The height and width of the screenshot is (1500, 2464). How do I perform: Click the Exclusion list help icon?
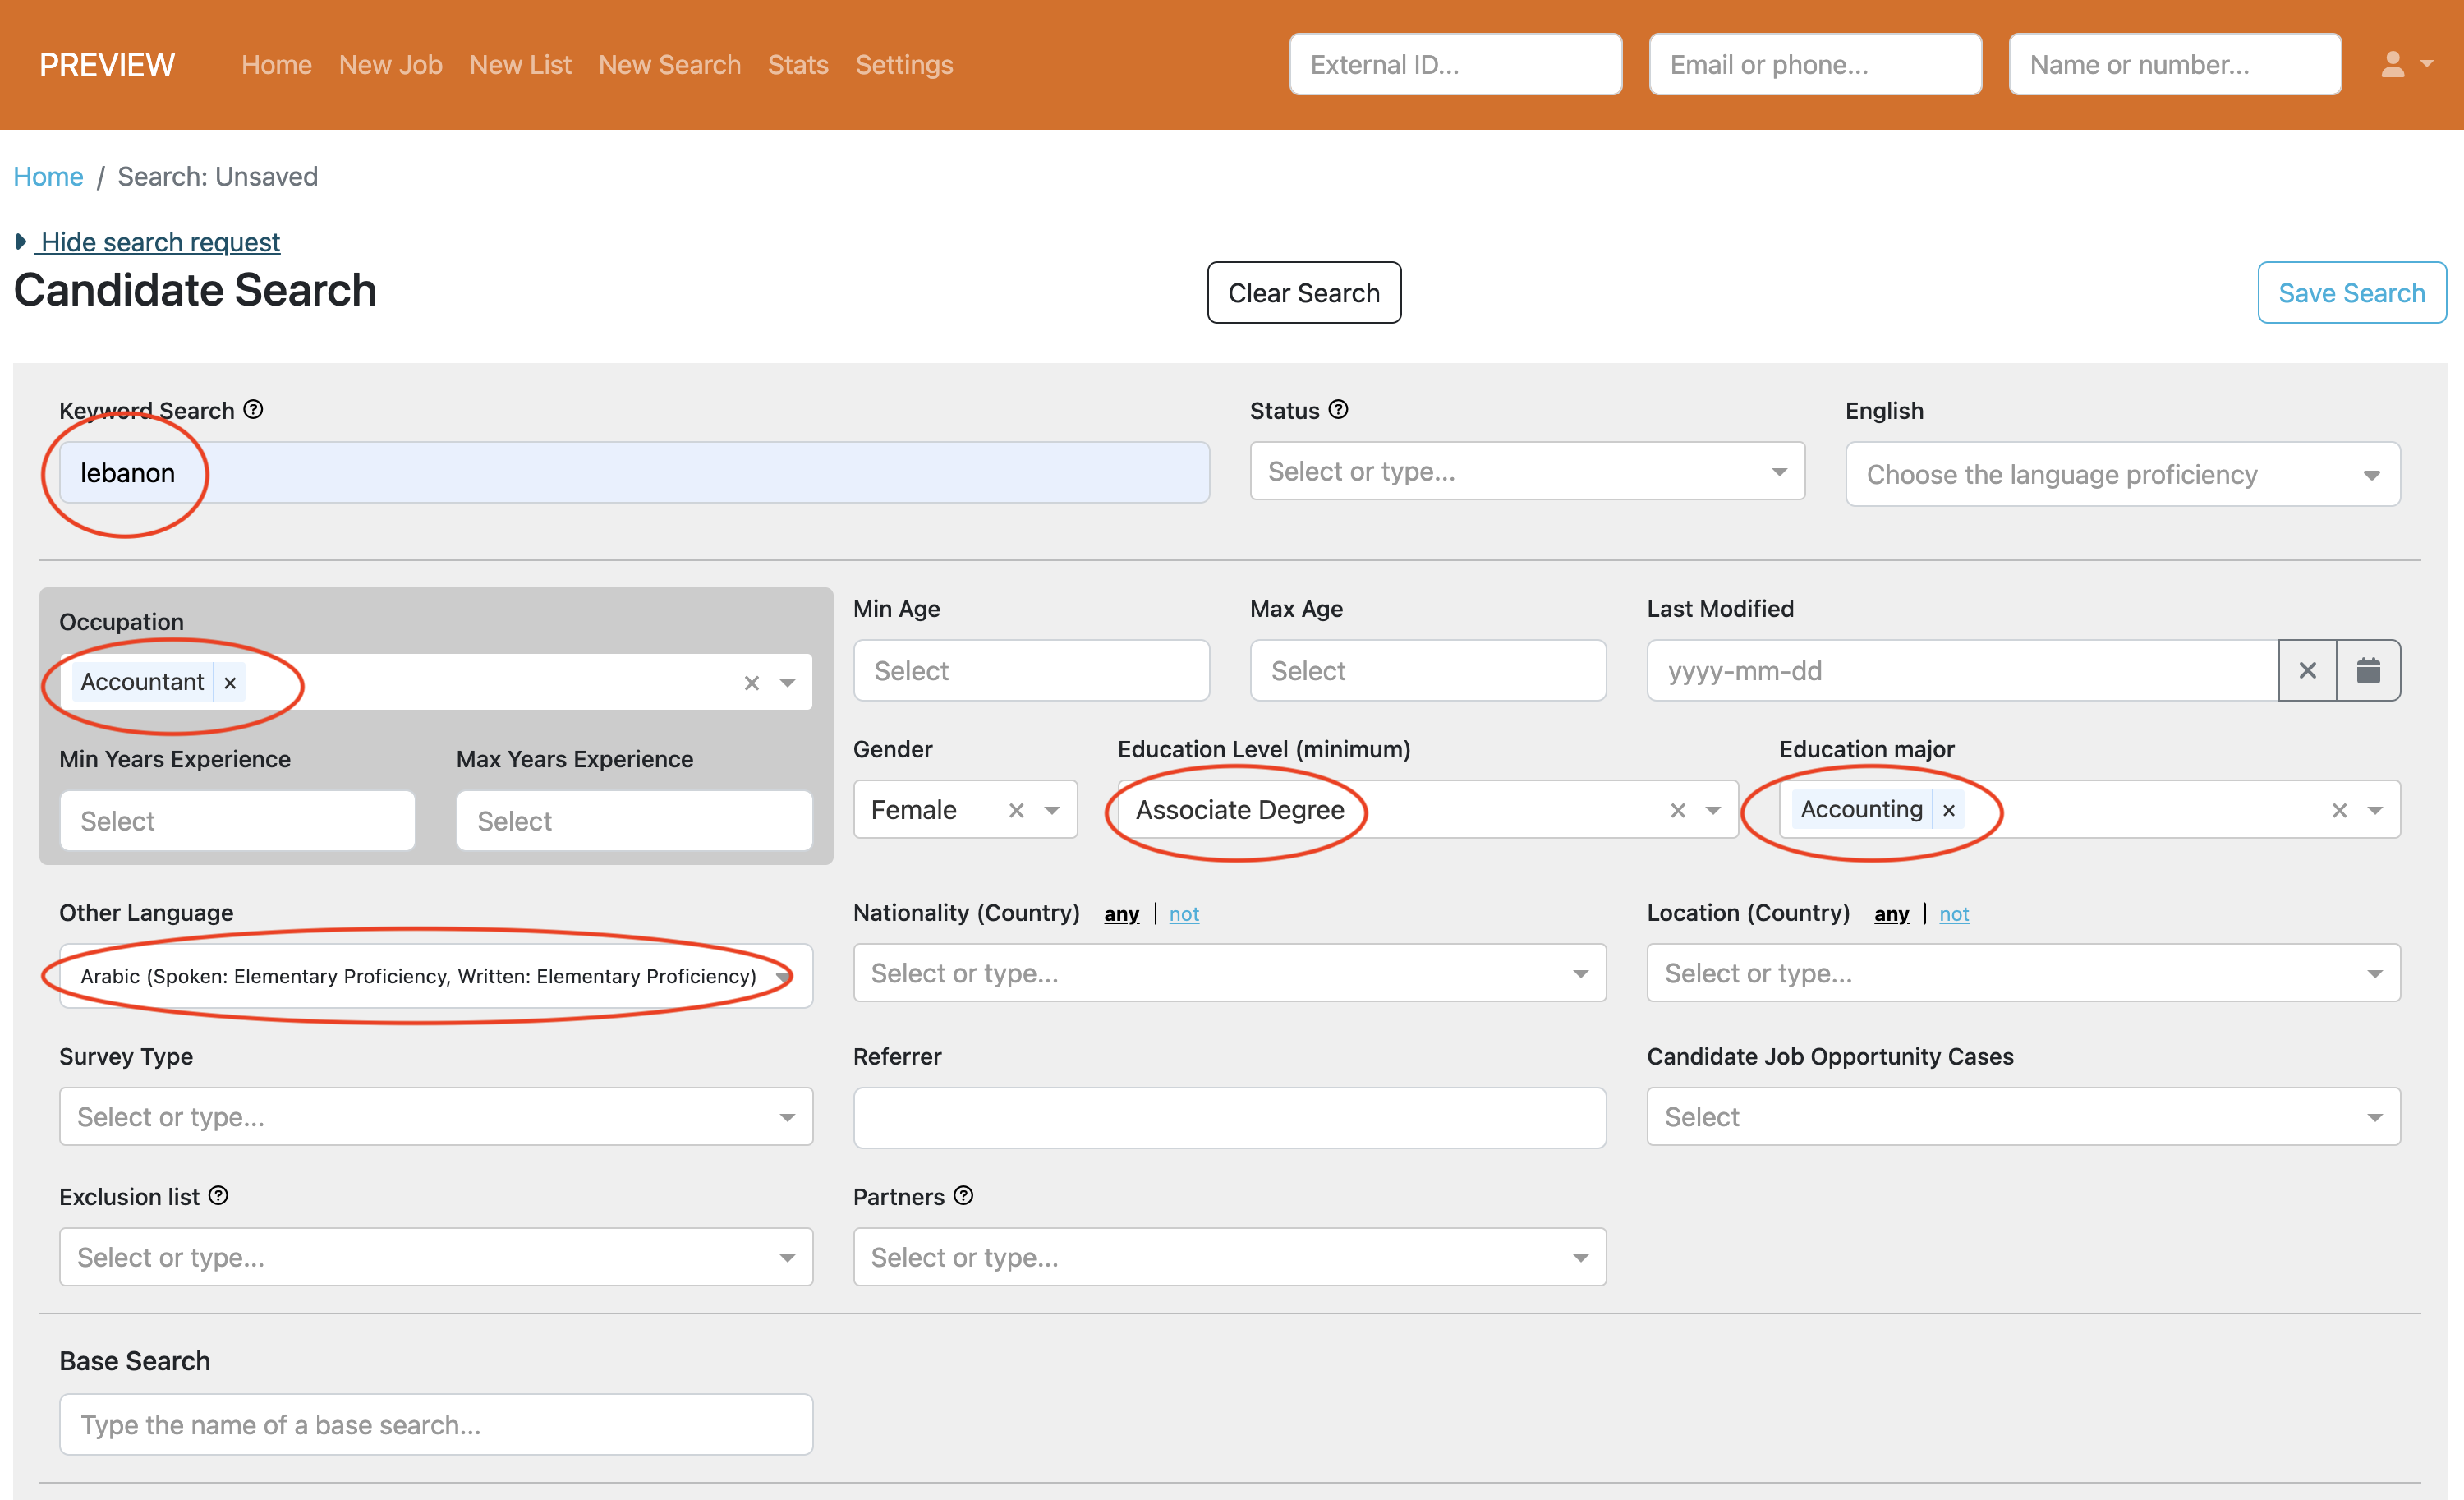pyautogui.click(x=219, y=1195)
